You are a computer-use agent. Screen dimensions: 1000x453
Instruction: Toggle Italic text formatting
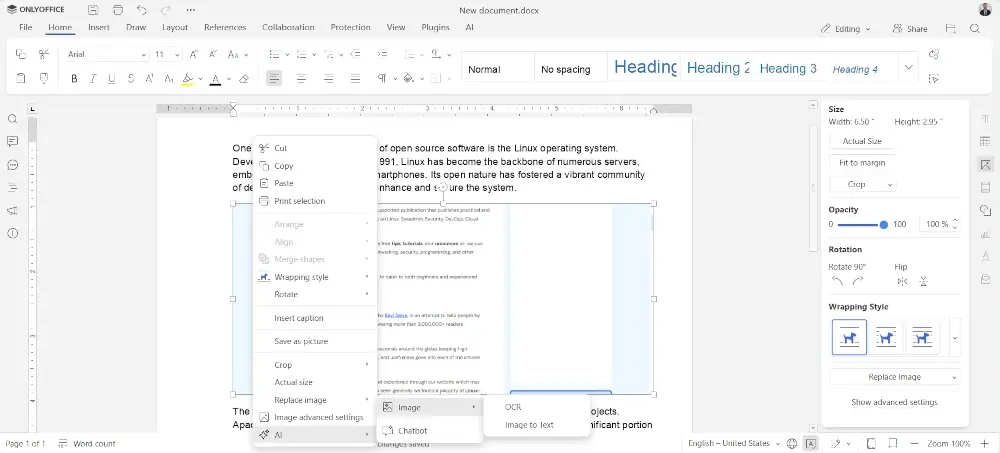(x=93, y=78)
